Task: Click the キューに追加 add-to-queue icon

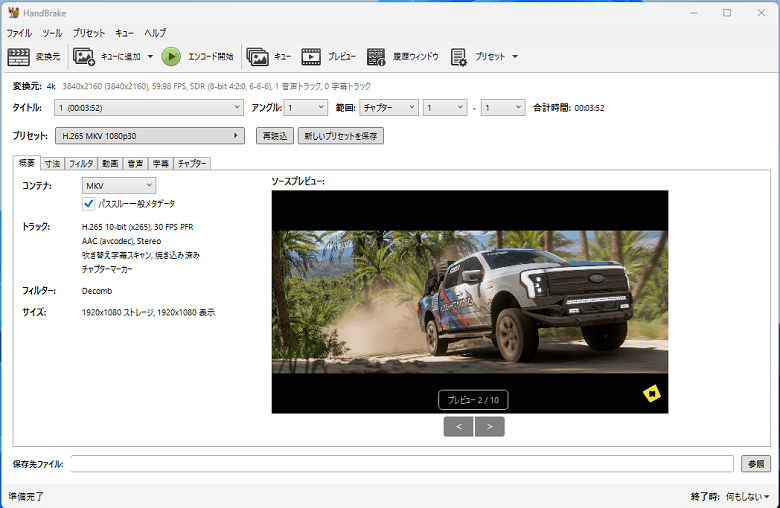Action: click(84, 57)
